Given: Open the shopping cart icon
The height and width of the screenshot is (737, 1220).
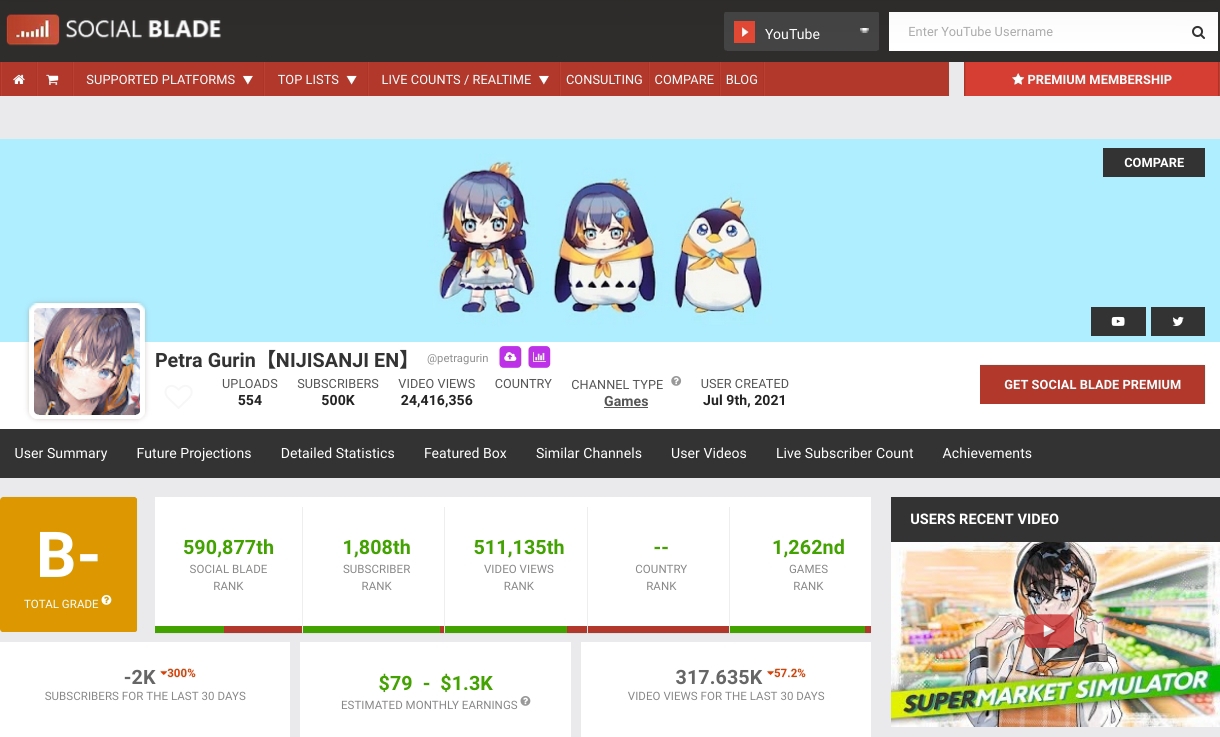Looking at the screenshot, I should point(52,80).
